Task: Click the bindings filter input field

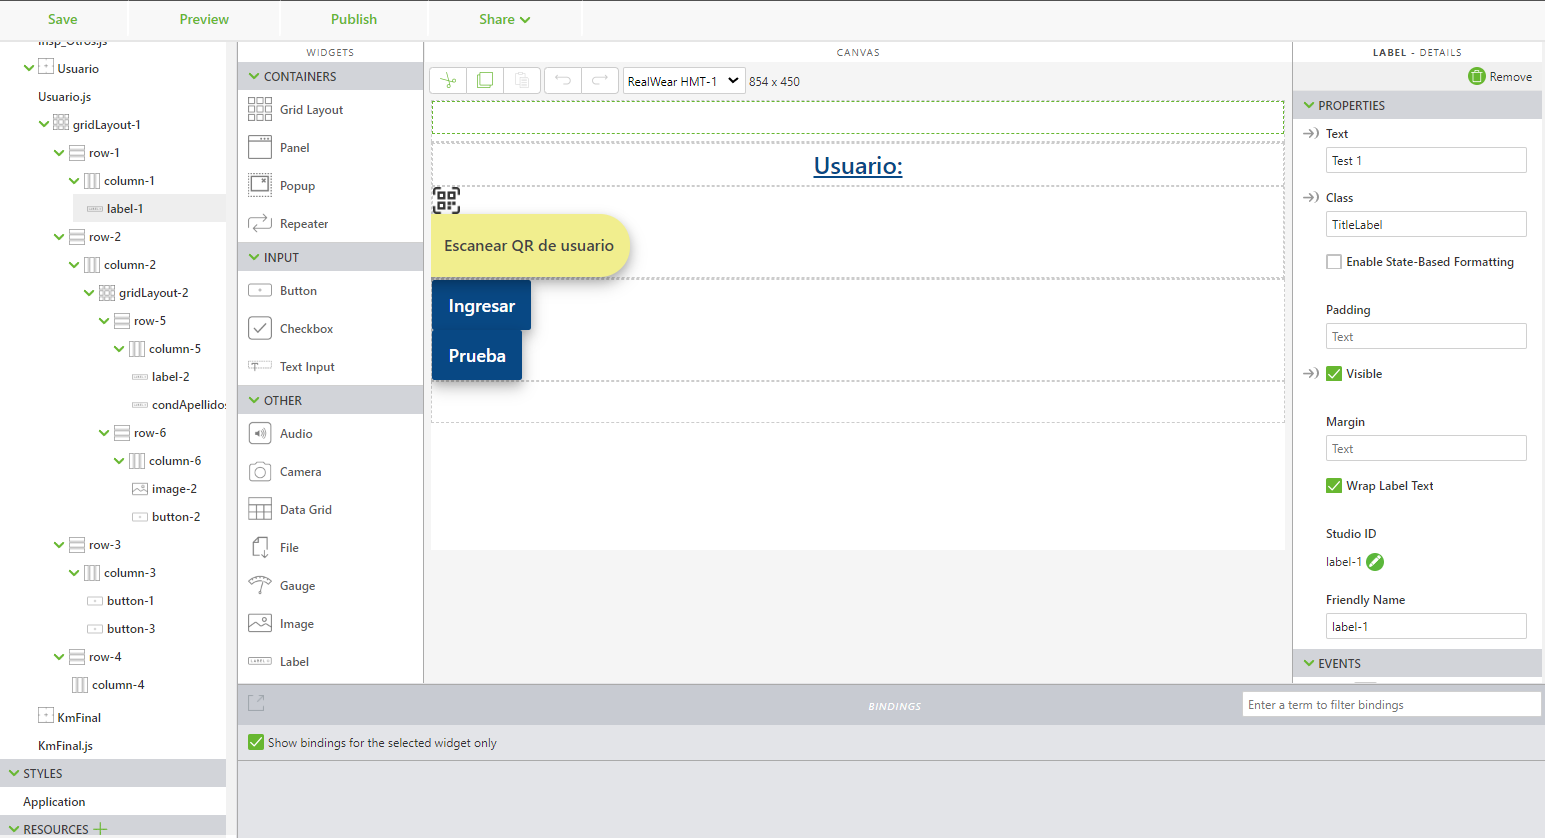Action: pyautogui.click(x=1390, y=704)
